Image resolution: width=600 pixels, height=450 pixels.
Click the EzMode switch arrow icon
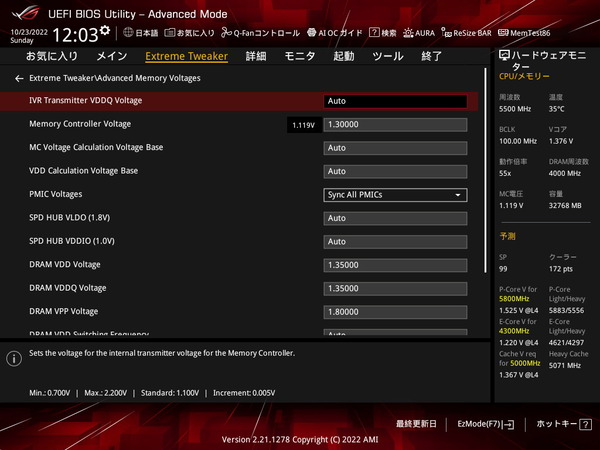click(509, 424)
